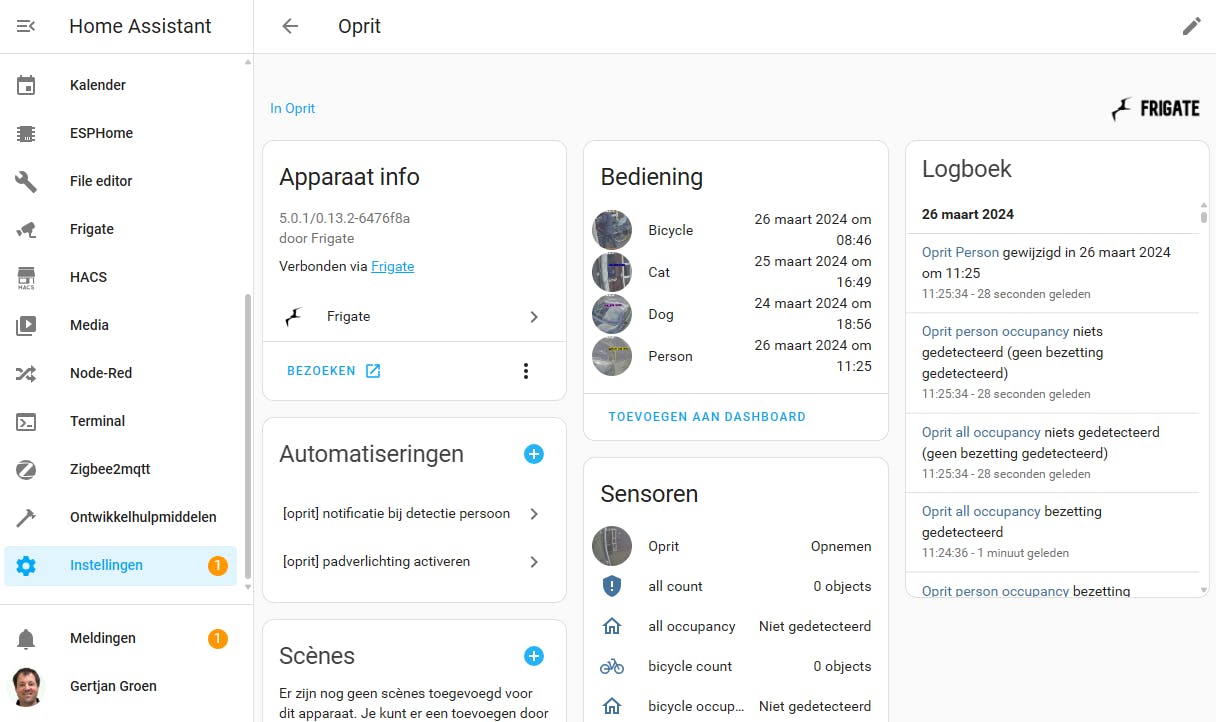
Task: Add scene with the plus icon
Action: tap(534, 656)
